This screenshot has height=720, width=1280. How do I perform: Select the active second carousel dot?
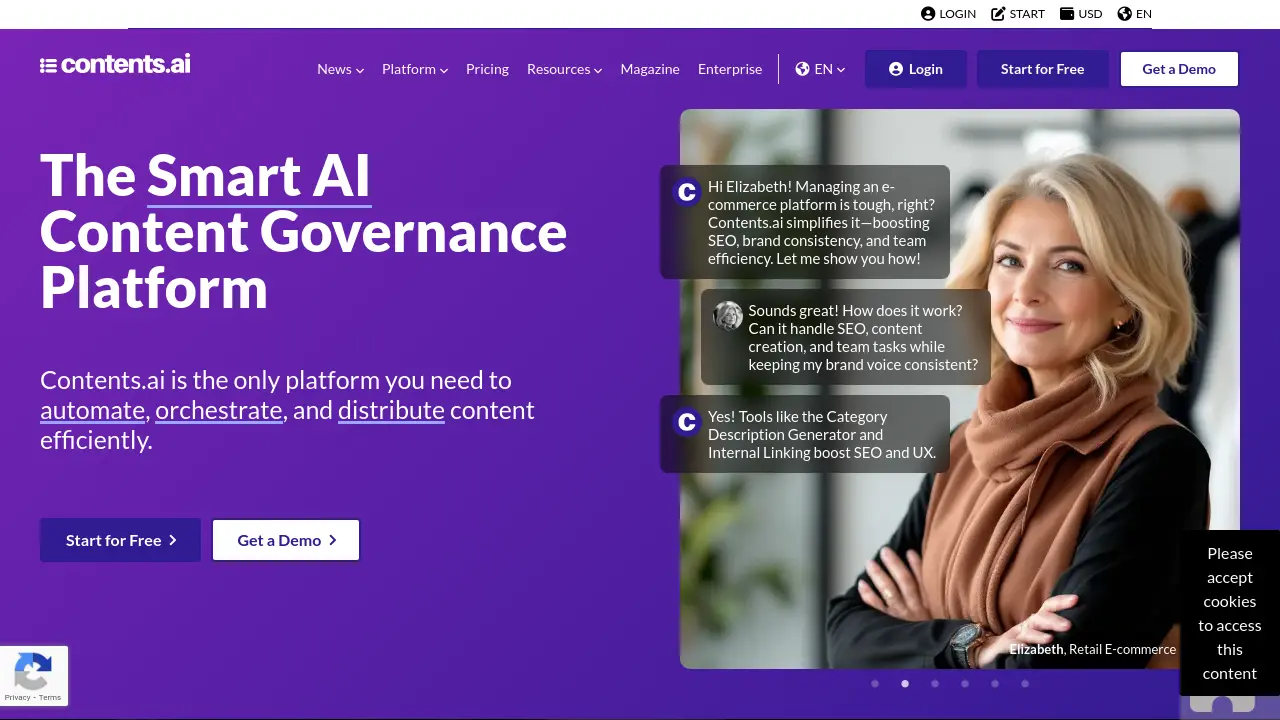[x=905, y=684]
